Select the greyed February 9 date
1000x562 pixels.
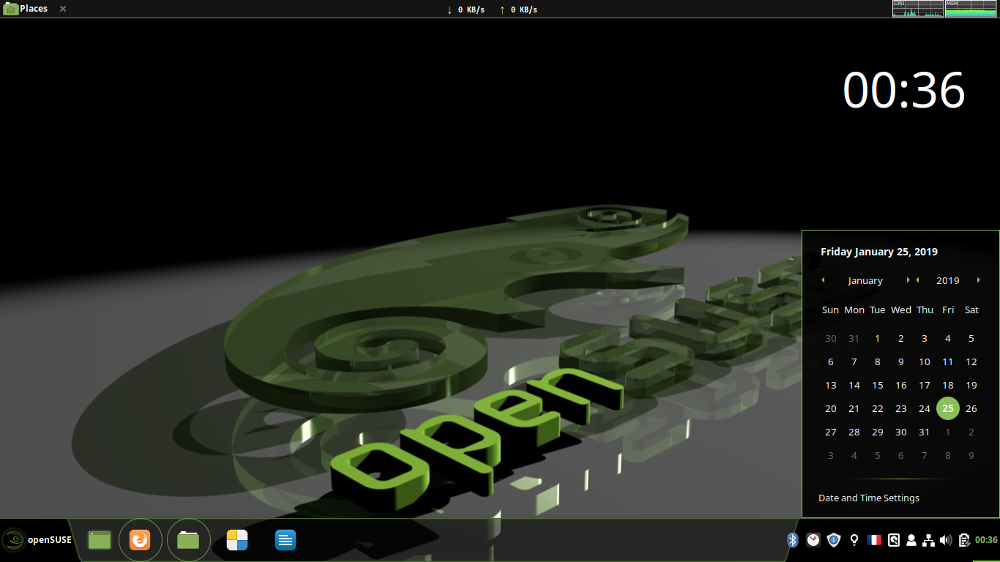tap(971, 455)
